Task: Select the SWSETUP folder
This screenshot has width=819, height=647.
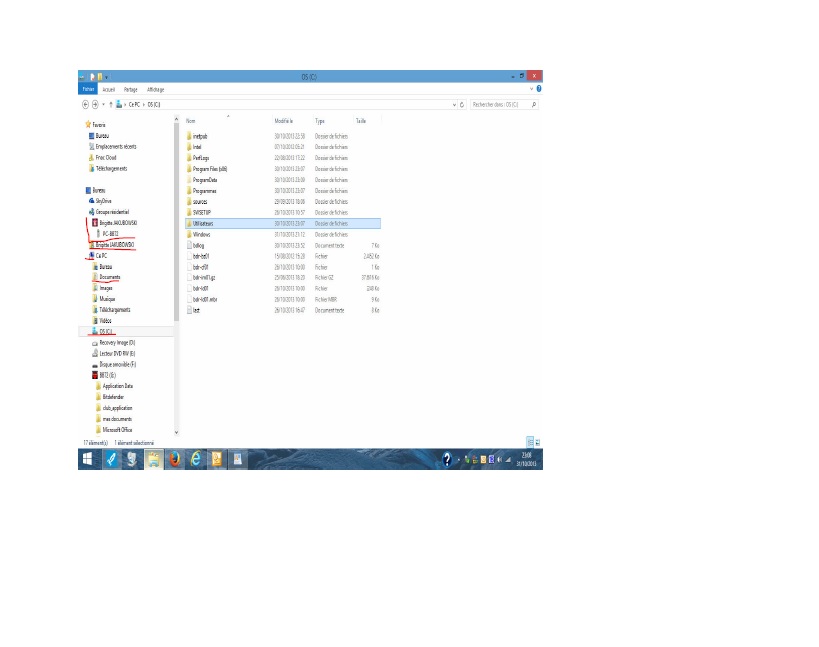Action: [x=202, y=213]
